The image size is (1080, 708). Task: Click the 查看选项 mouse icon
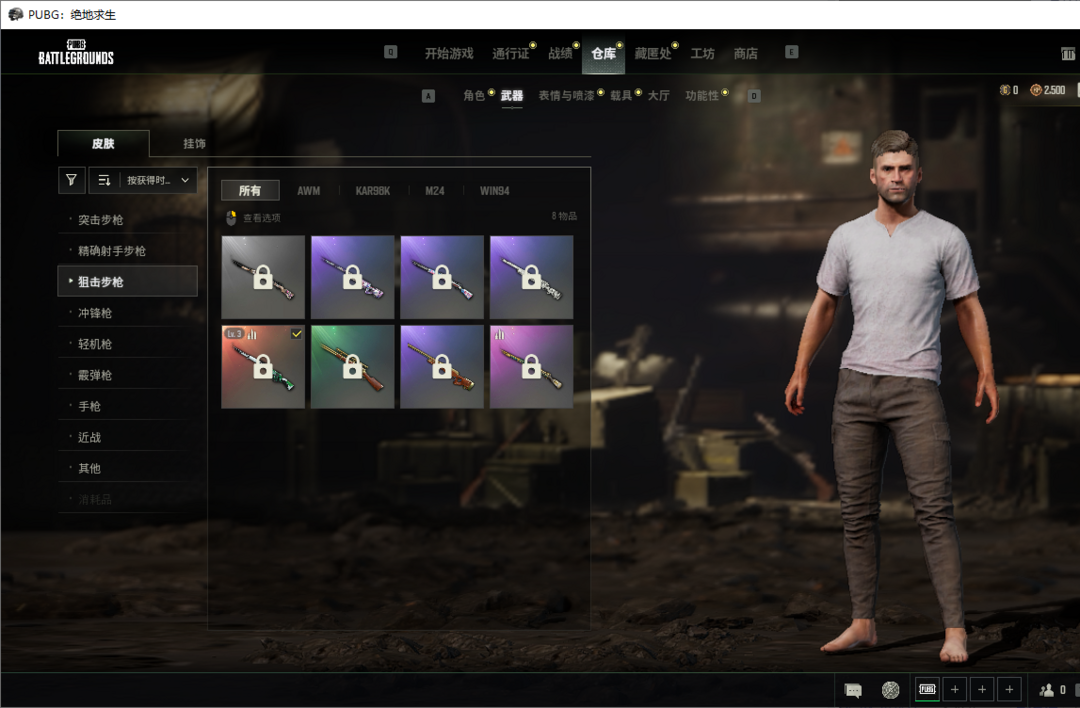point(231,218)
